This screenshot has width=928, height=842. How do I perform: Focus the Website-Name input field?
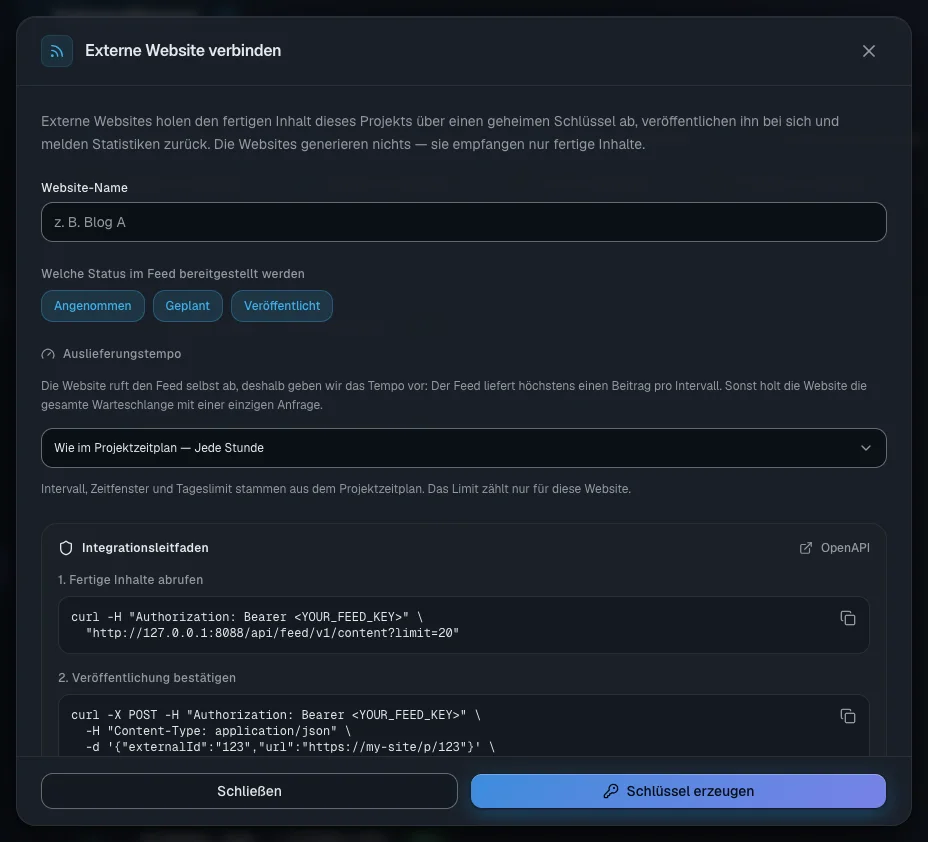click(463, 222)
